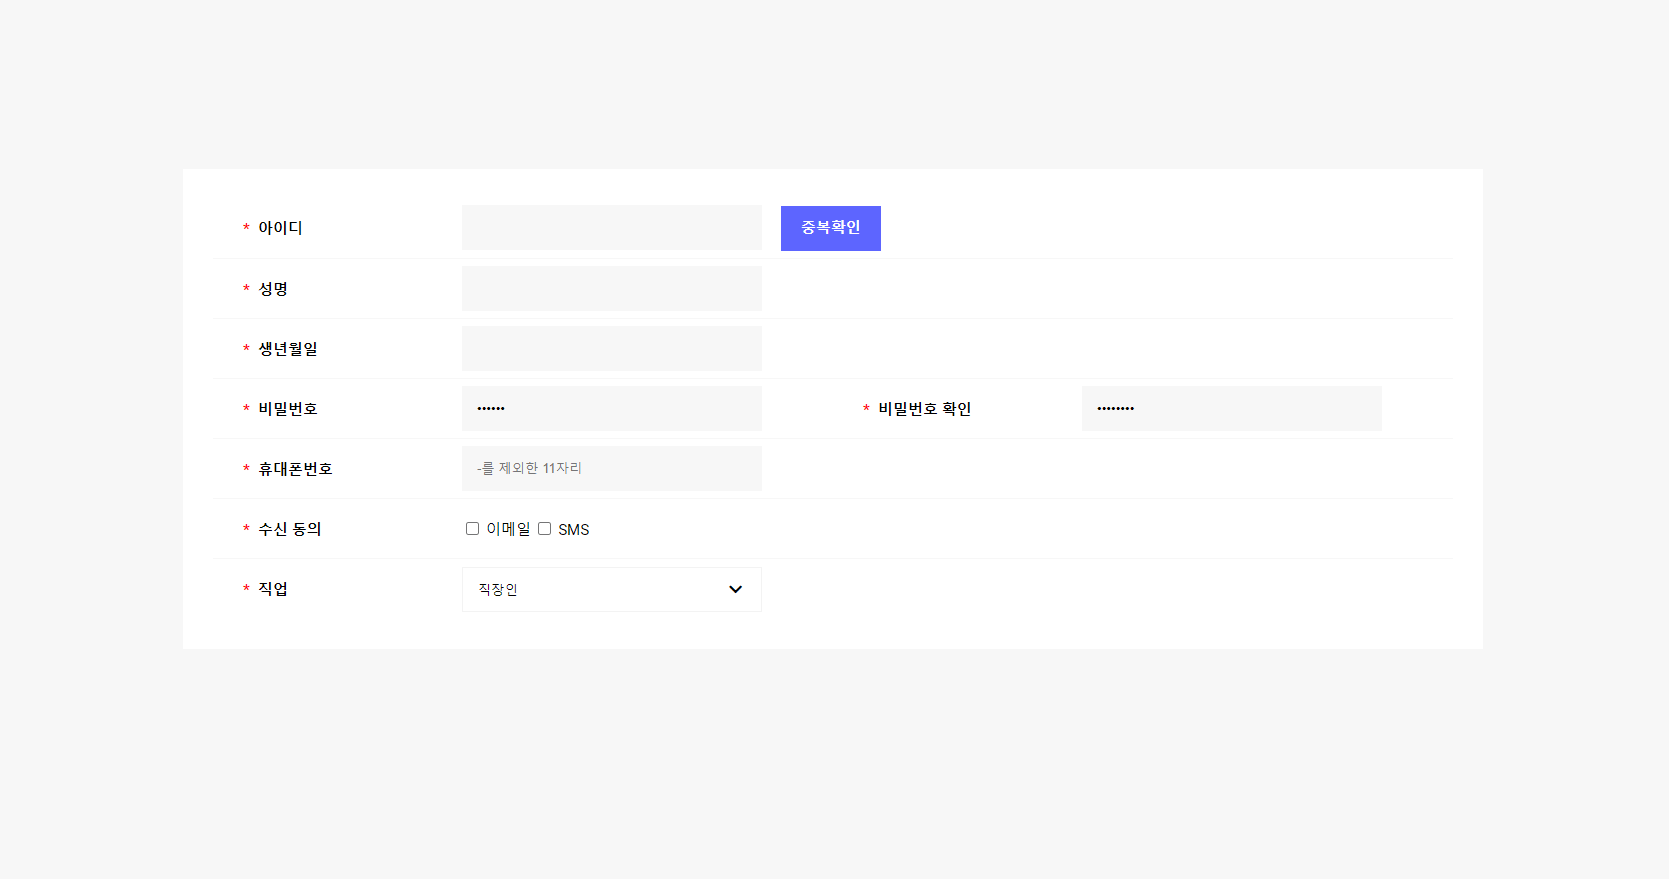Click the 성명 field label

[x=273, y=289]
